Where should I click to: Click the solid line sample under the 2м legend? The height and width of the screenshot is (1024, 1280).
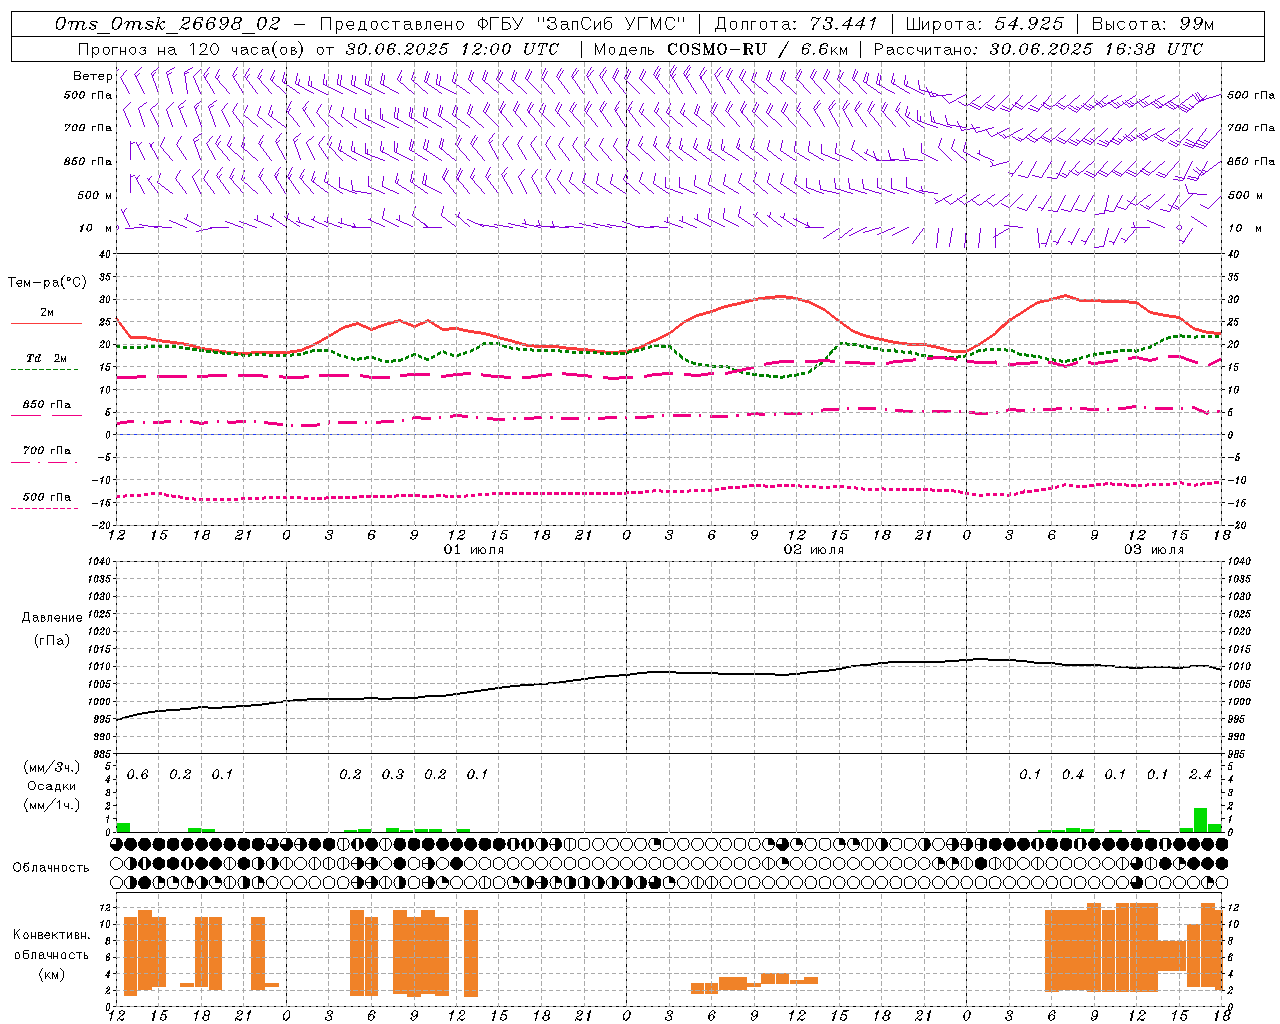47,324
